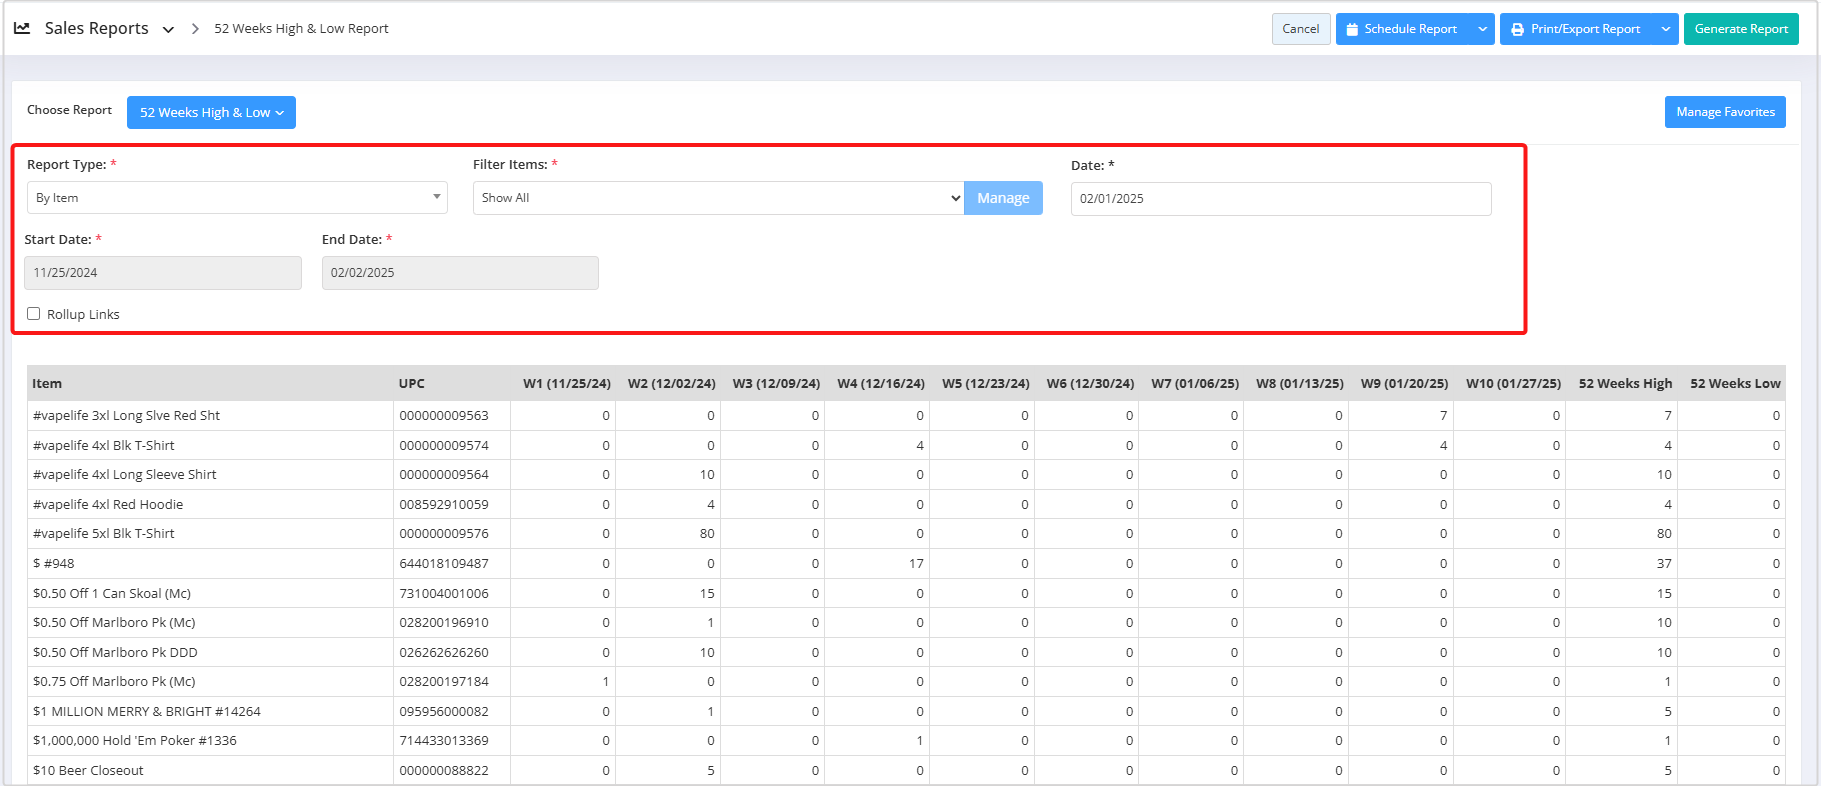Open the Report Type By Item dropdown
Viewport: 1821px width, 786px height.
237,198
